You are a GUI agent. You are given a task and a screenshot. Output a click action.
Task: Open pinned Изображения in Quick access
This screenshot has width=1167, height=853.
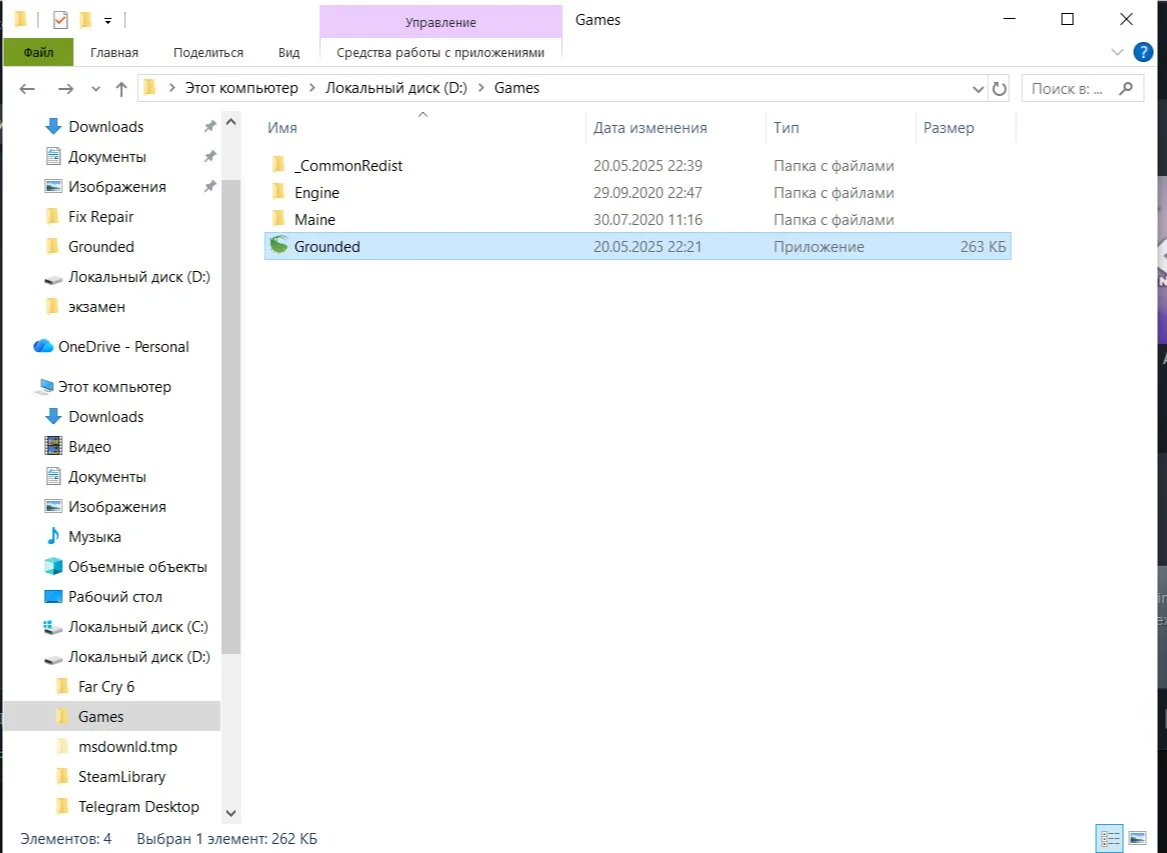coord(117,186)
